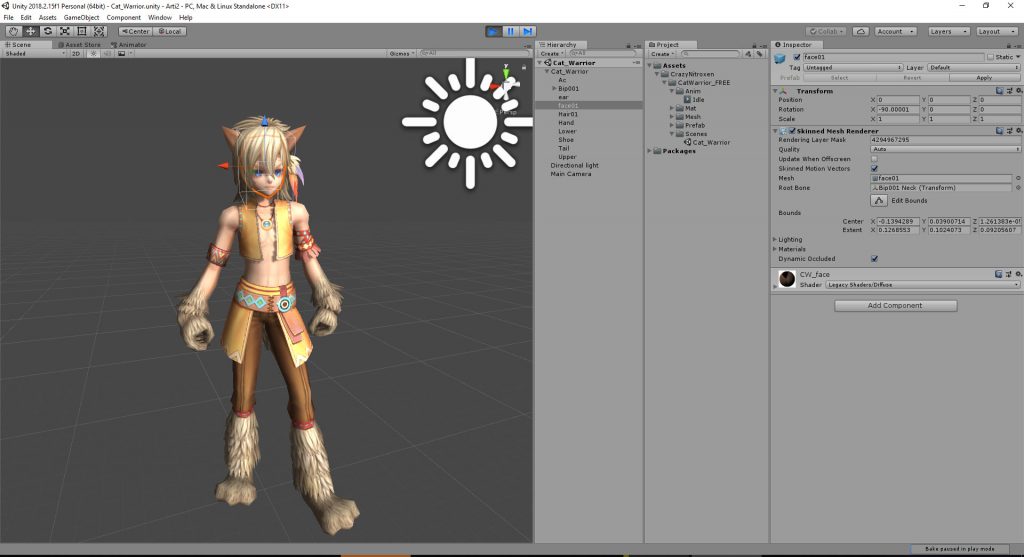Open the Tag dropdown
Viewport: 1024px width, 557px height.
(x=852, y=67)
